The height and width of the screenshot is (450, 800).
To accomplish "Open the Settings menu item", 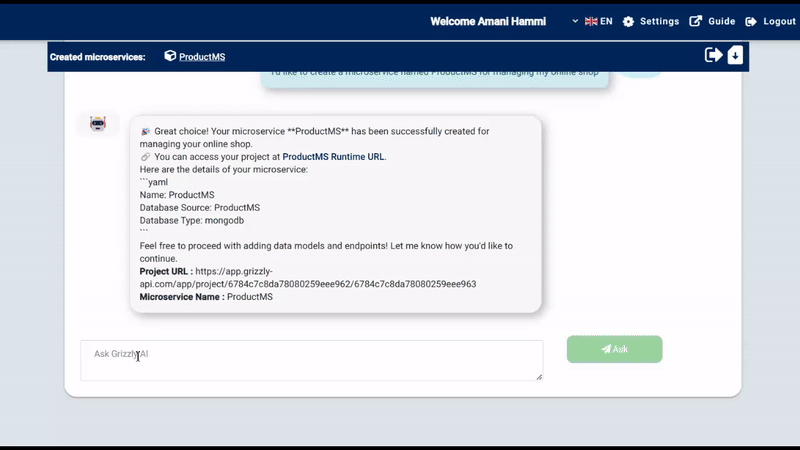I will (659, 21).
